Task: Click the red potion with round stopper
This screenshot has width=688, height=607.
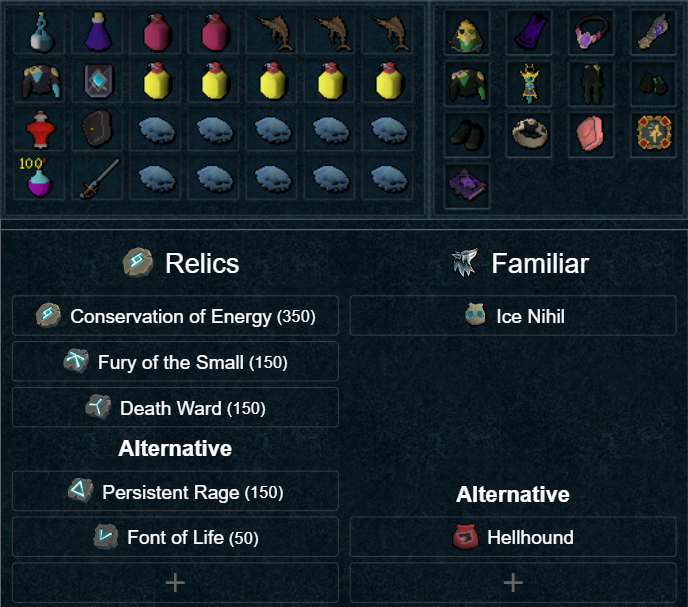Action: (39, 129)
